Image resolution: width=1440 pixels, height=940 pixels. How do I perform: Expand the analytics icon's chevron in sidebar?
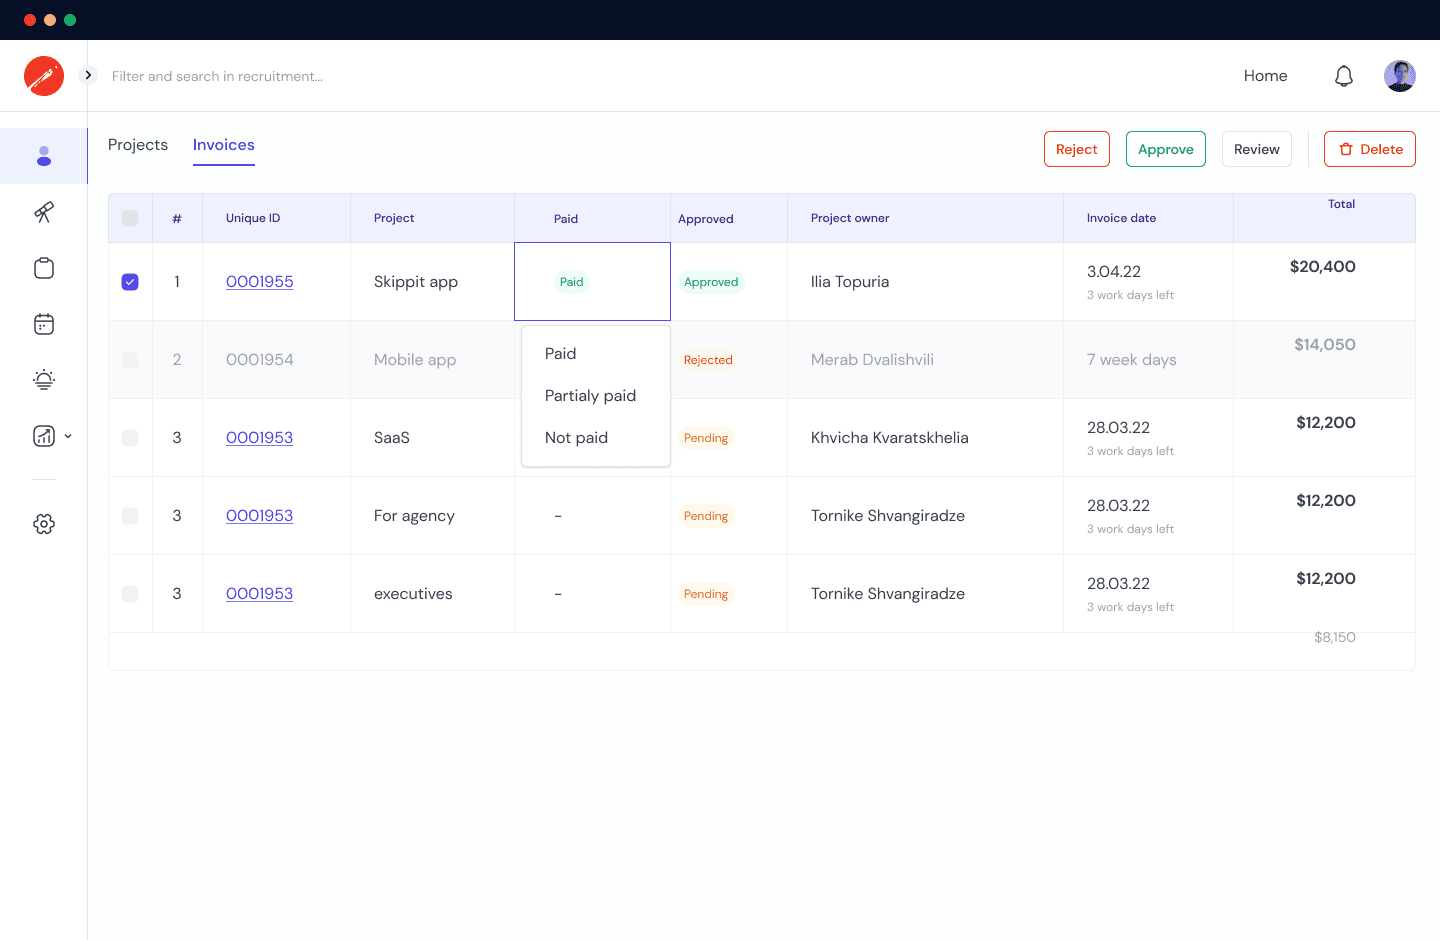coord(68,436)
